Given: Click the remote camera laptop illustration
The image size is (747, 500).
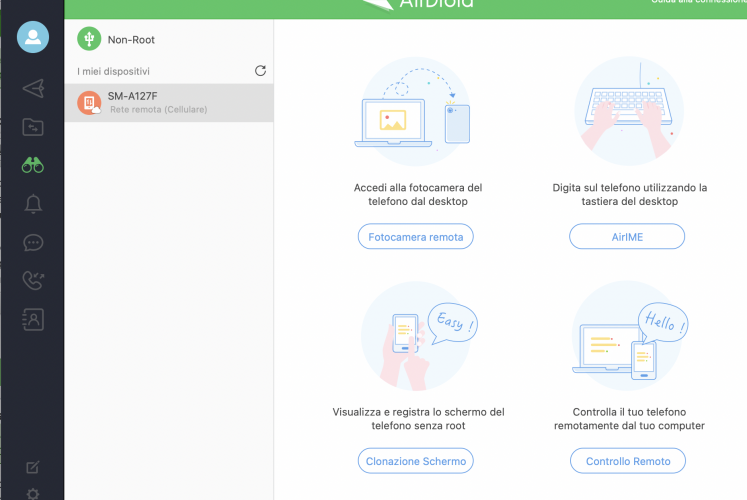Looking at the screenshot, I should 415,108.
